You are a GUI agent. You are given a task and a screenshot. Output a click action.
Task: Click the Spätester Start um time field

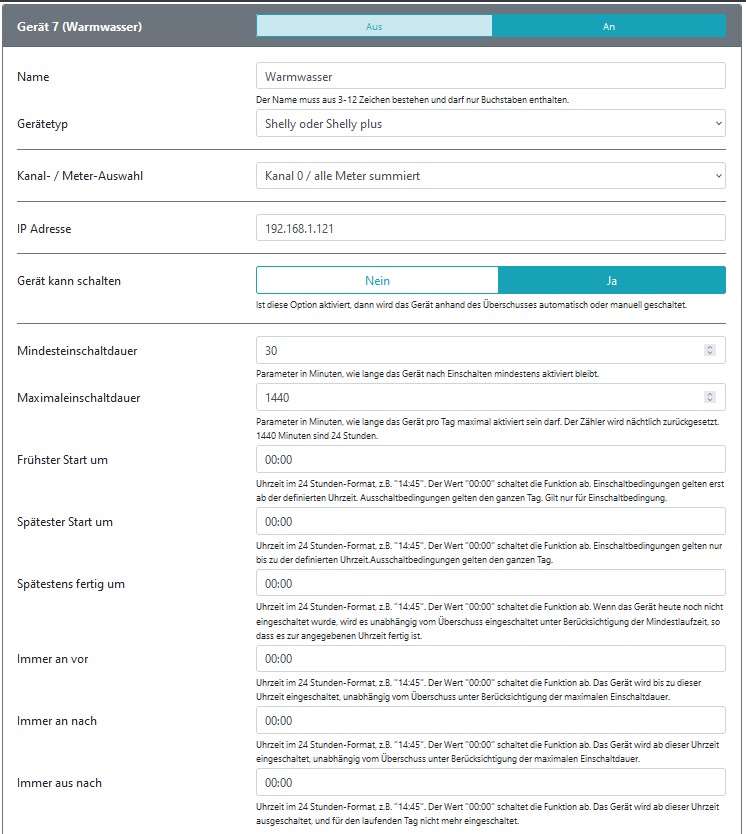(x=490, y=522)
